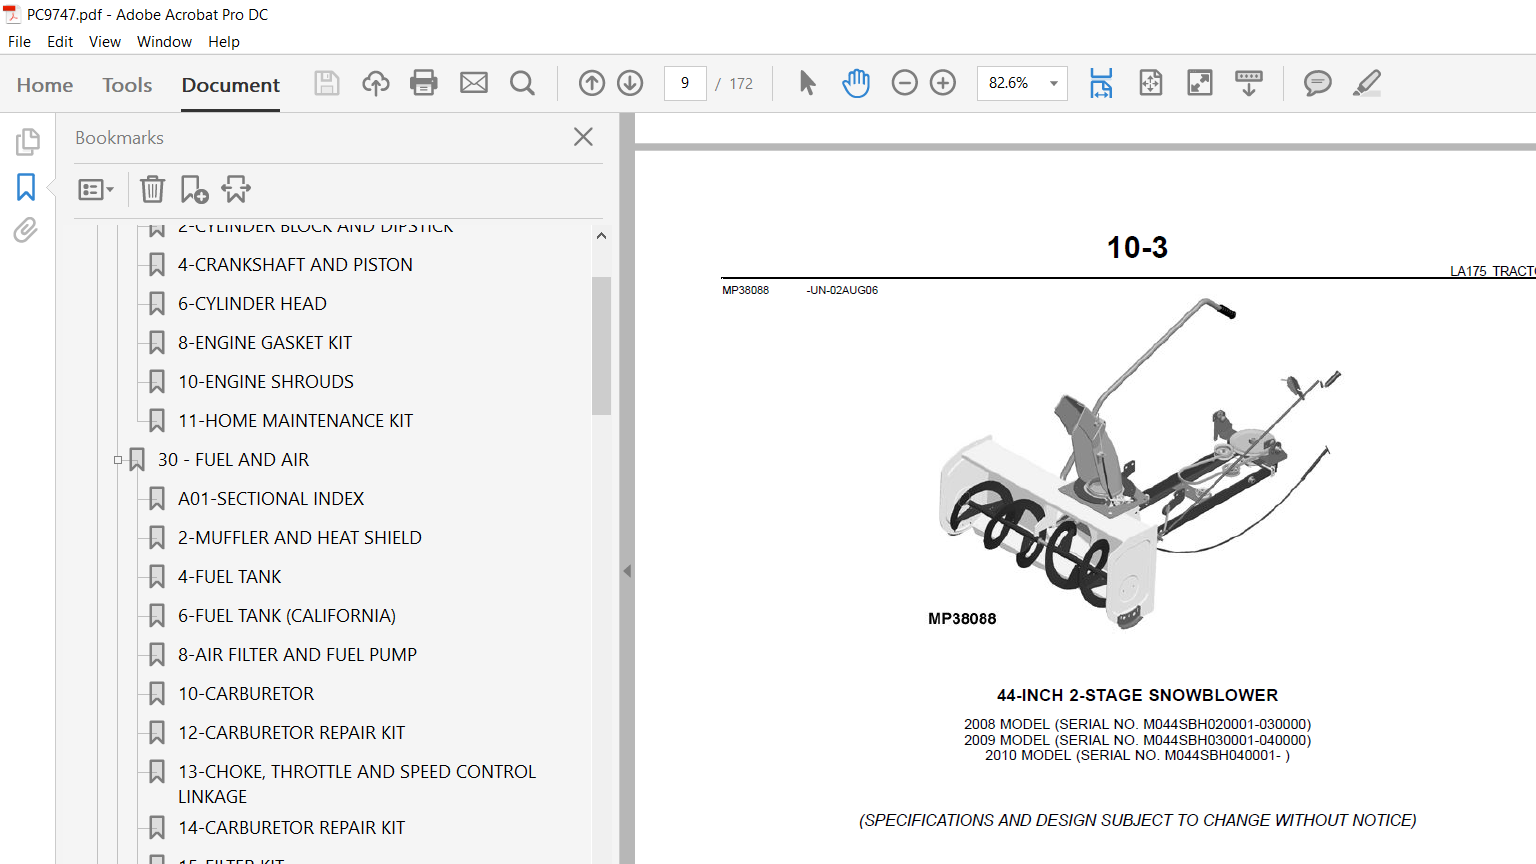Viewport: 1536px width, 864px height.
Task: Open 8-ENGINE GASKET KIT bookmark
Action: click(x=265, y=343)
